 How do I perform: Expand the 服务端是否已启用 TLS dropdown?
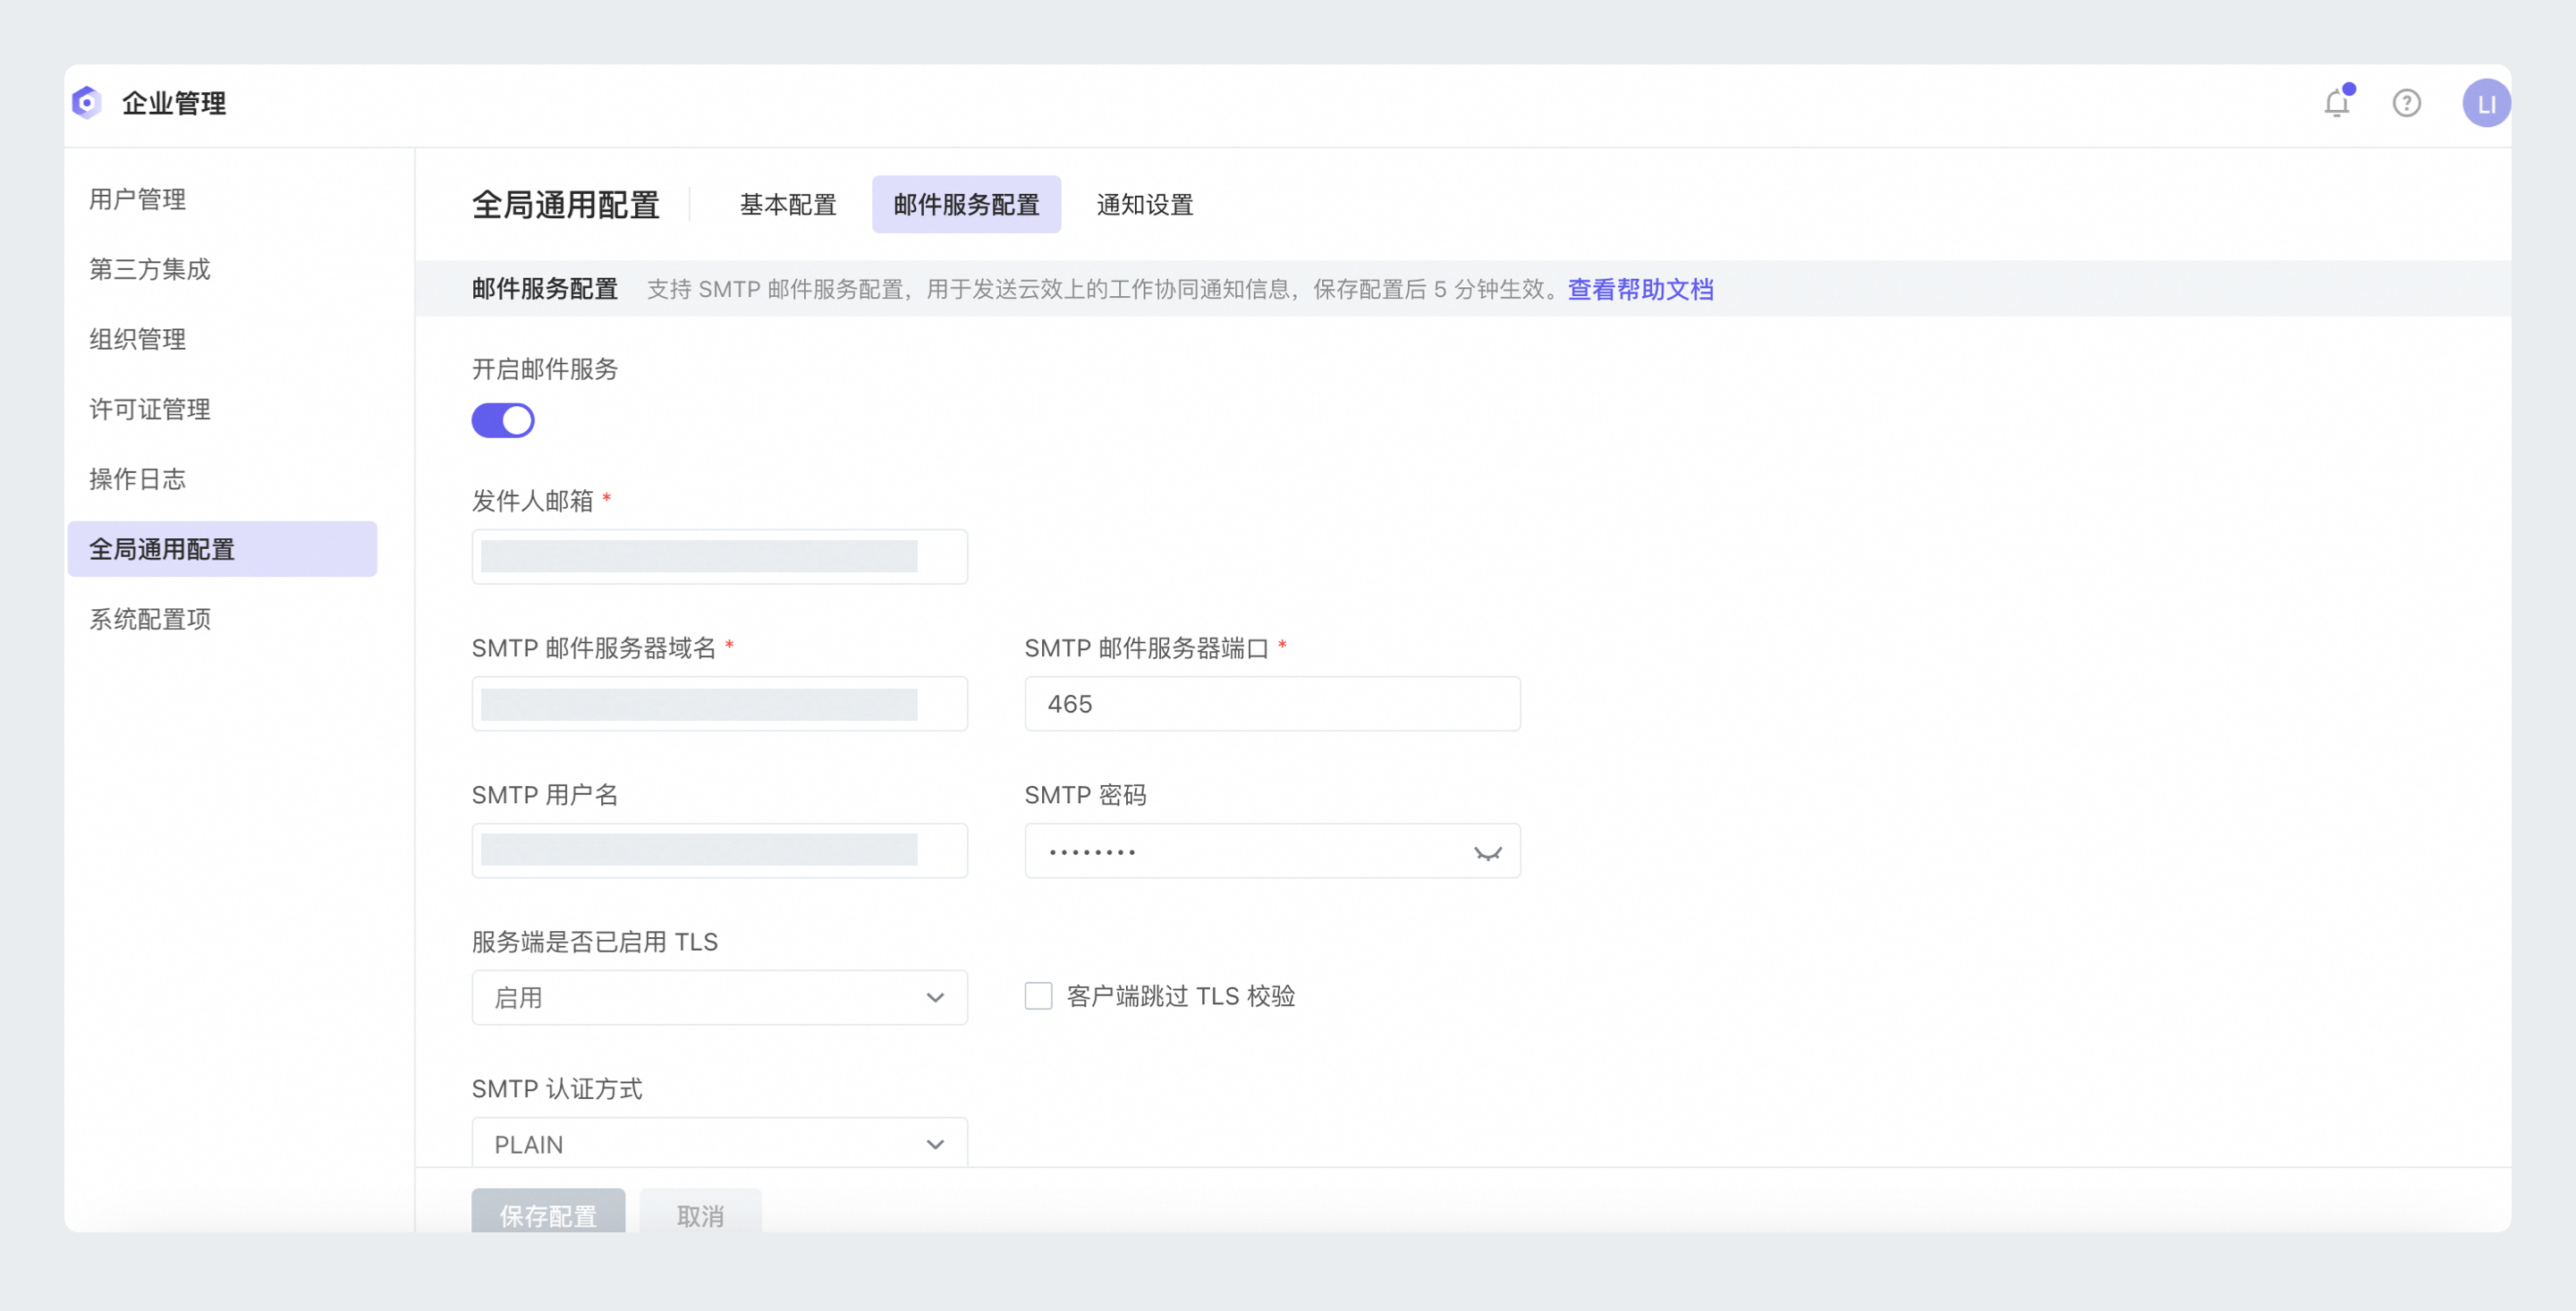click(720, 997)
